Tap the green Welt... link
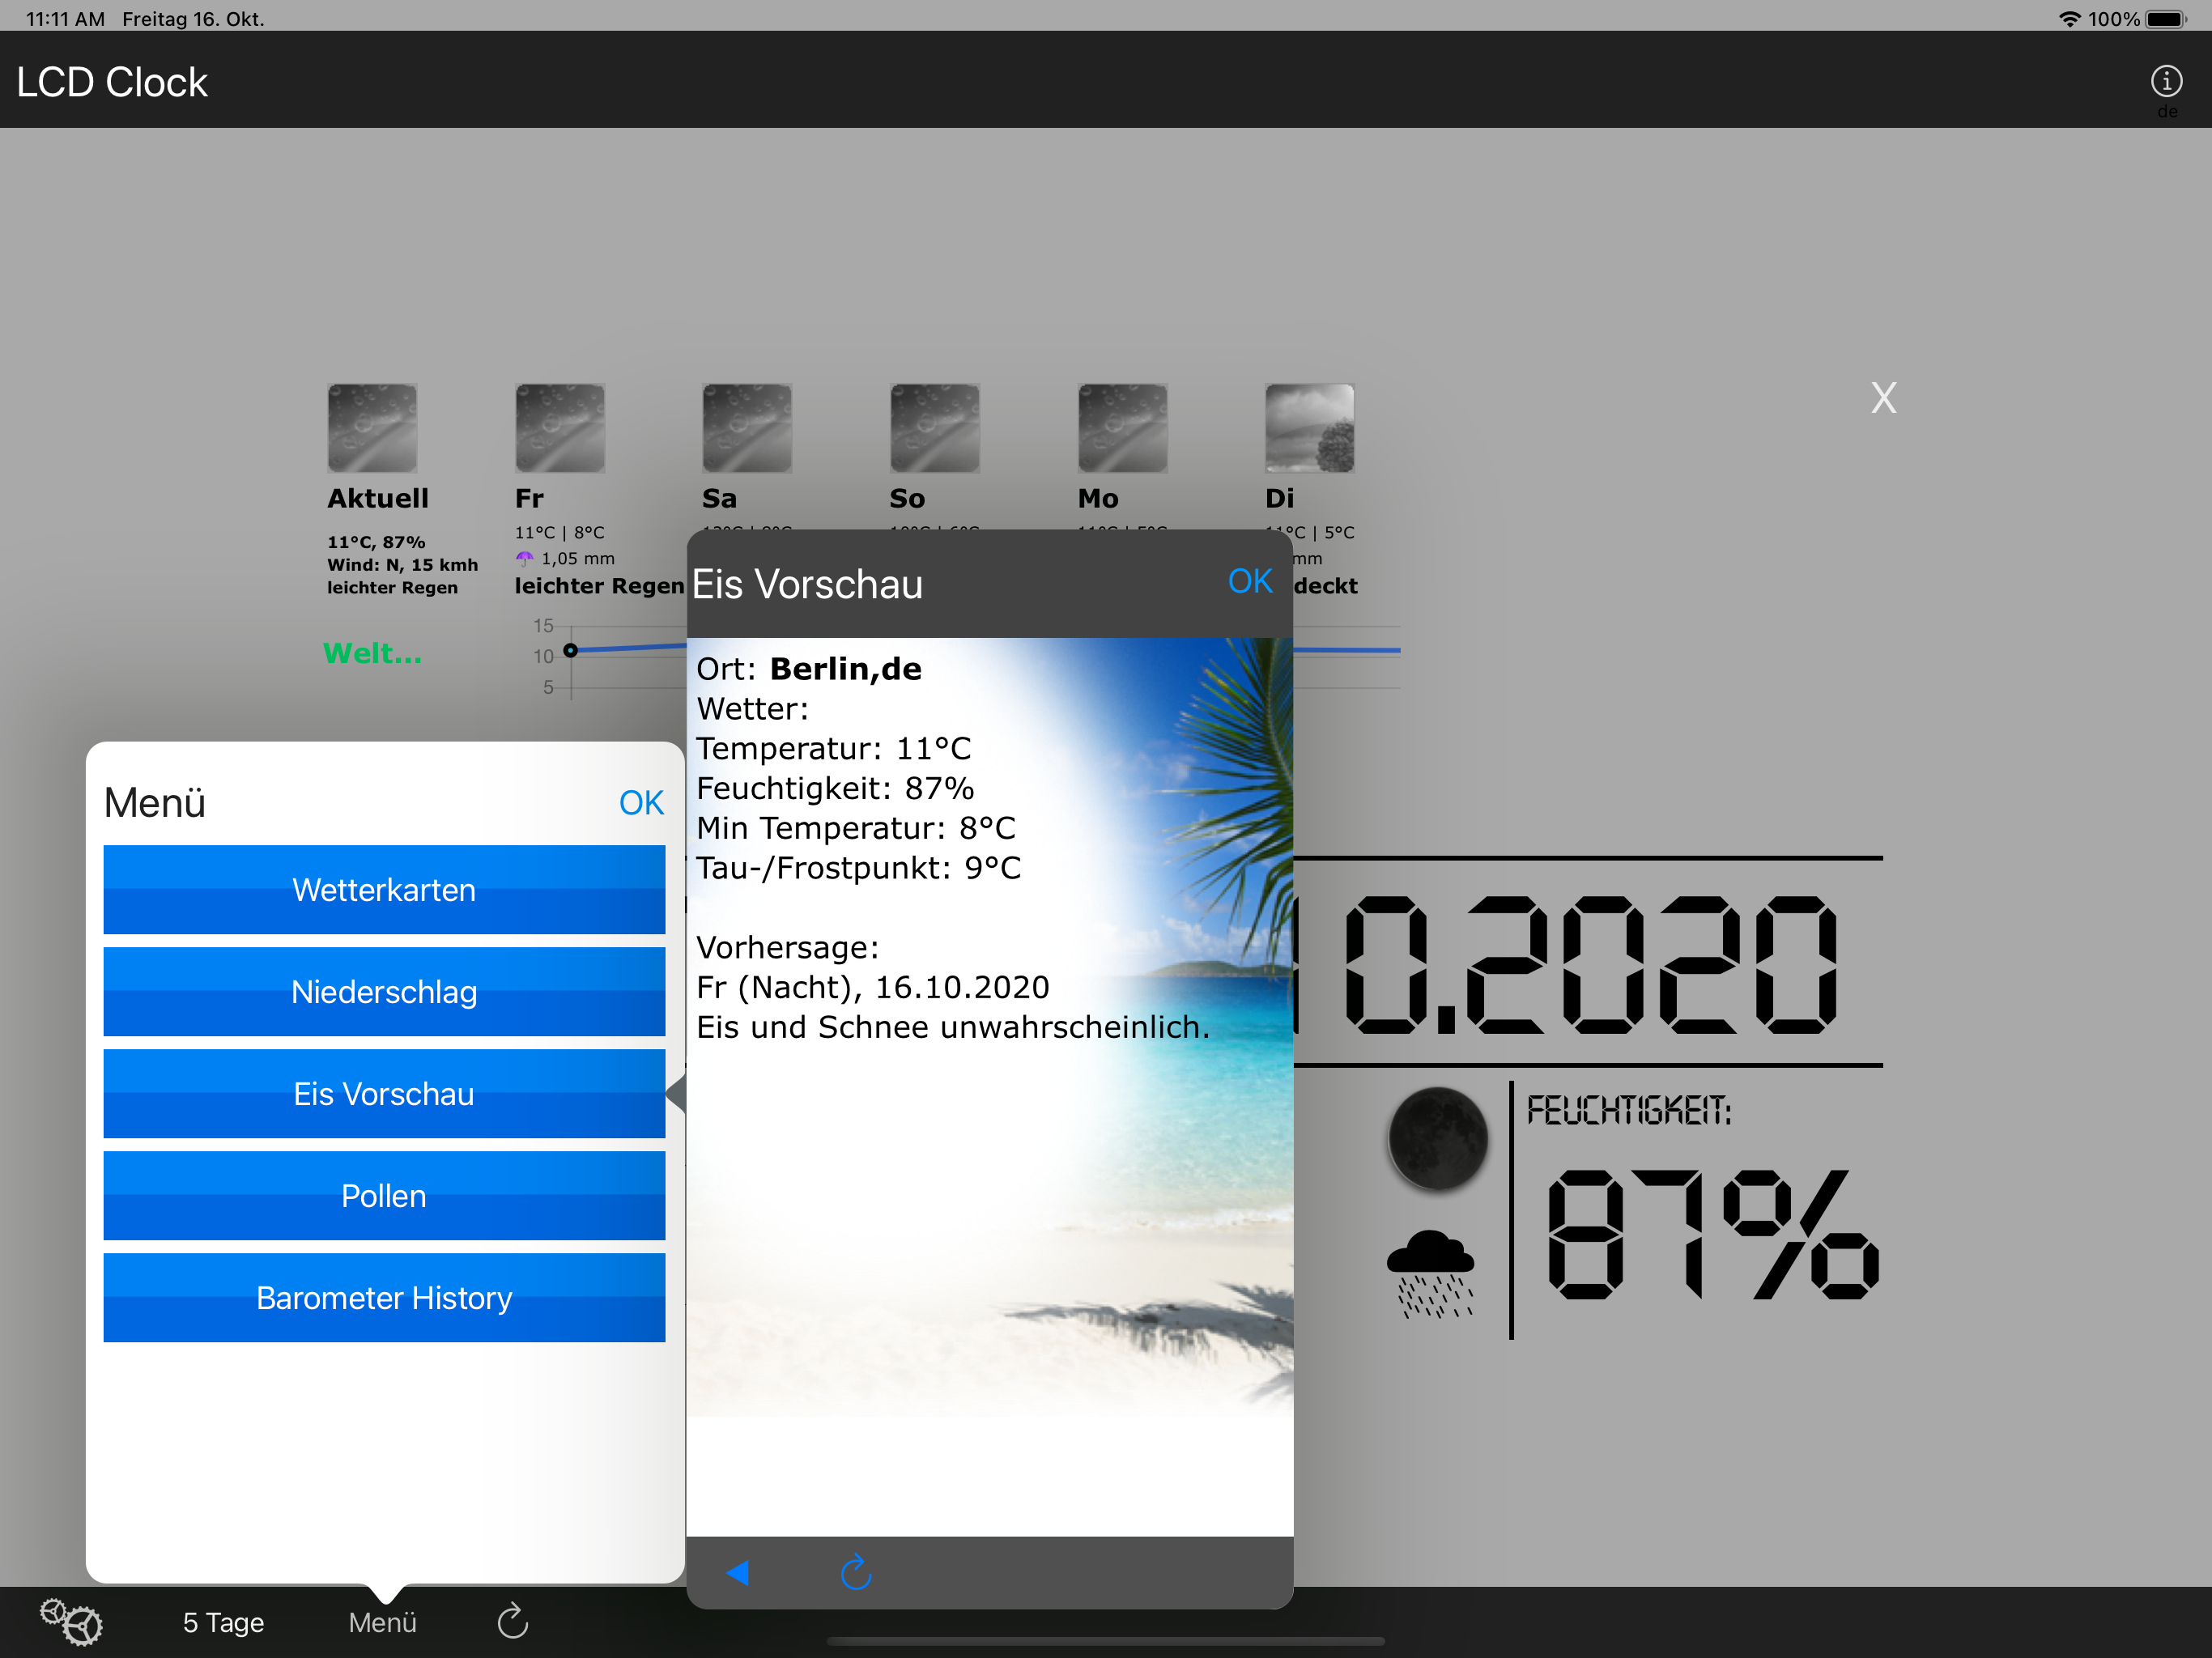2212x1658 pixels. click(372, 653)
